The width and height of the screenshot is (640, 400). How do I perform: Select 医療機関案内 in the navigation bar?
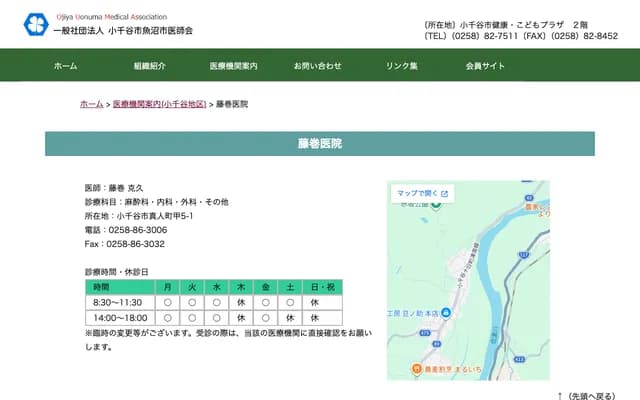233,65
